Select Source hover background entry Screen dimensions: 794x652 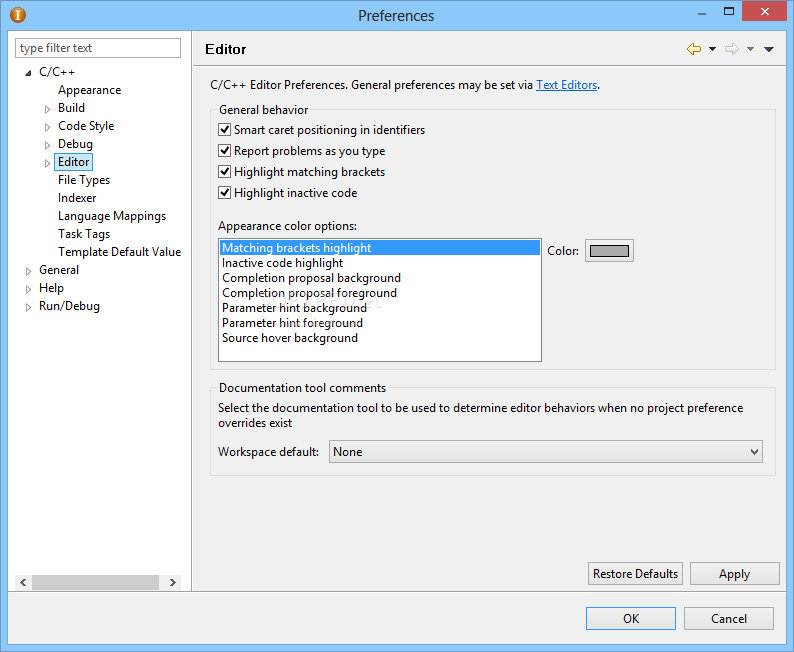(380, 338)
